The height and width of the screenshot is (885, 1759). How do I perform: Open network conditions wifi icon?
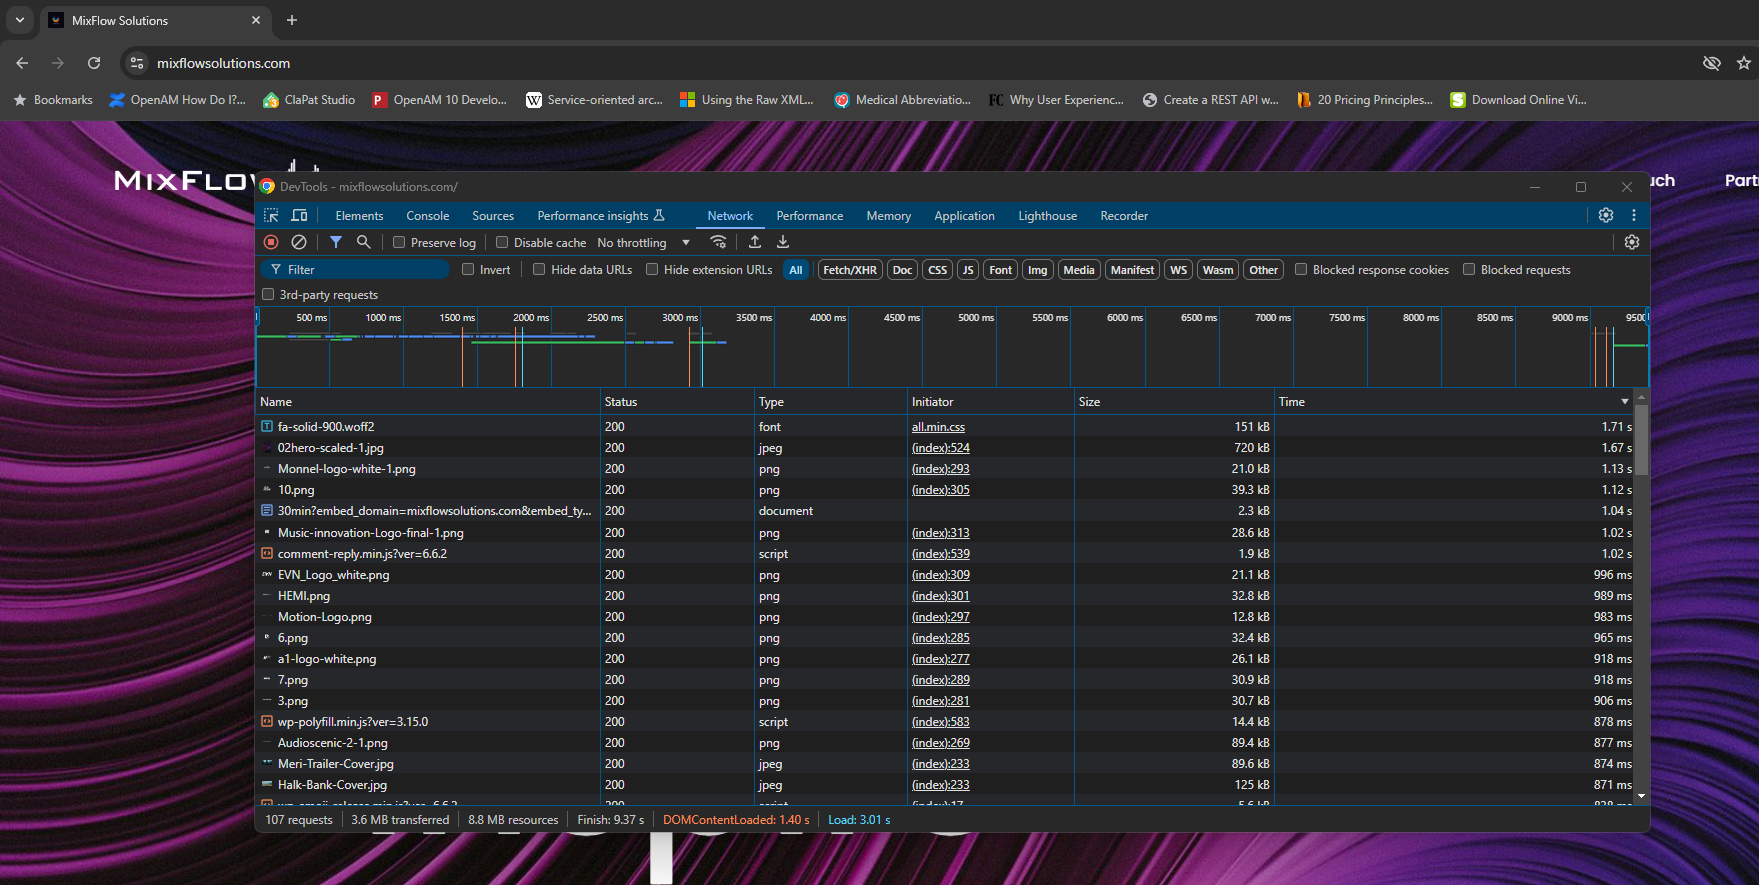pyautogui.click(x=718, y=242)
